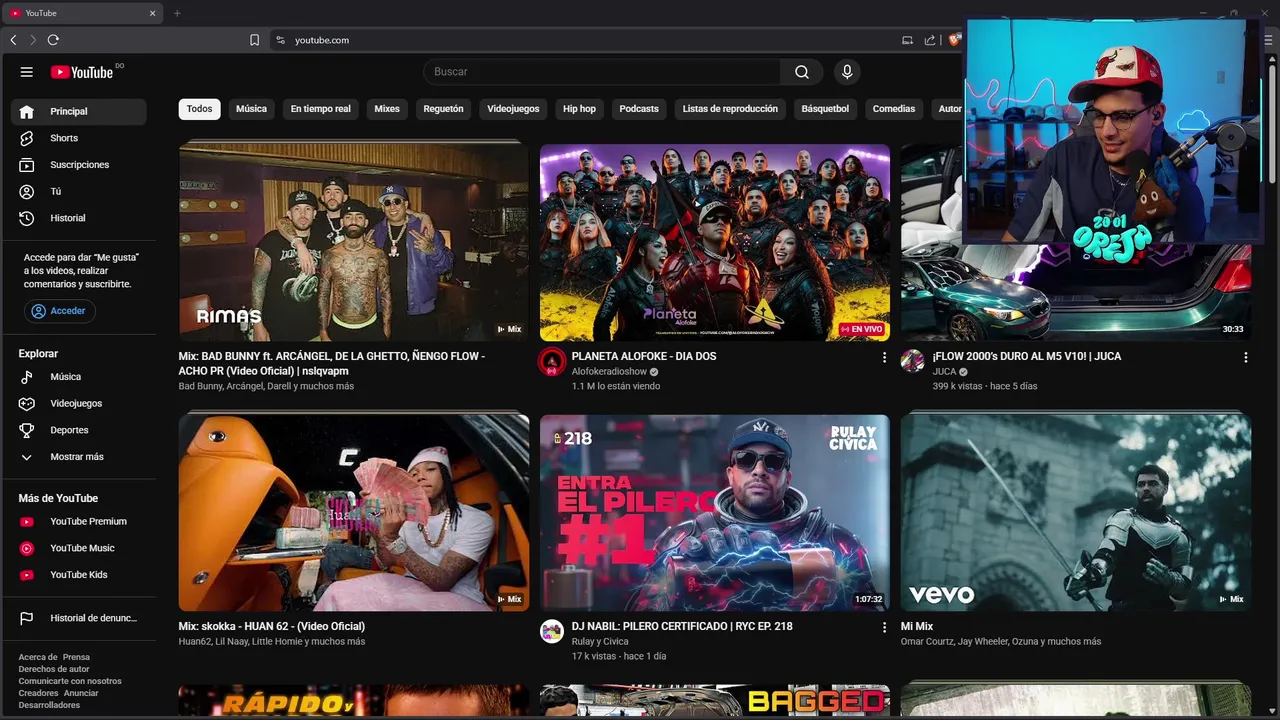This screenshot has height=720, width=1280.
Task: Open the PLANETA ALOFOKE live thumbnail
Action: [715, 242]
